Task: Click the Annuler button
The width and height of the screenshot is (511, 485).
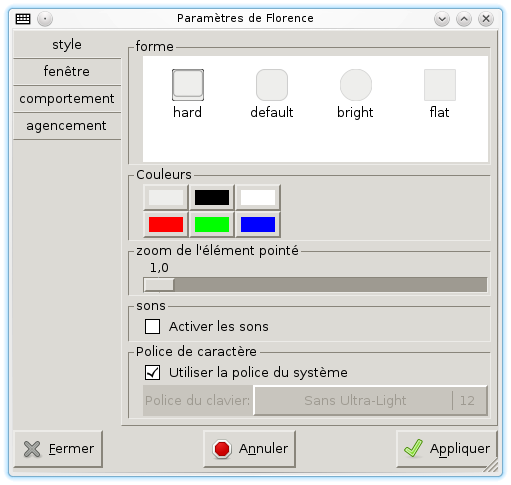Action: [x=249, y=449]
